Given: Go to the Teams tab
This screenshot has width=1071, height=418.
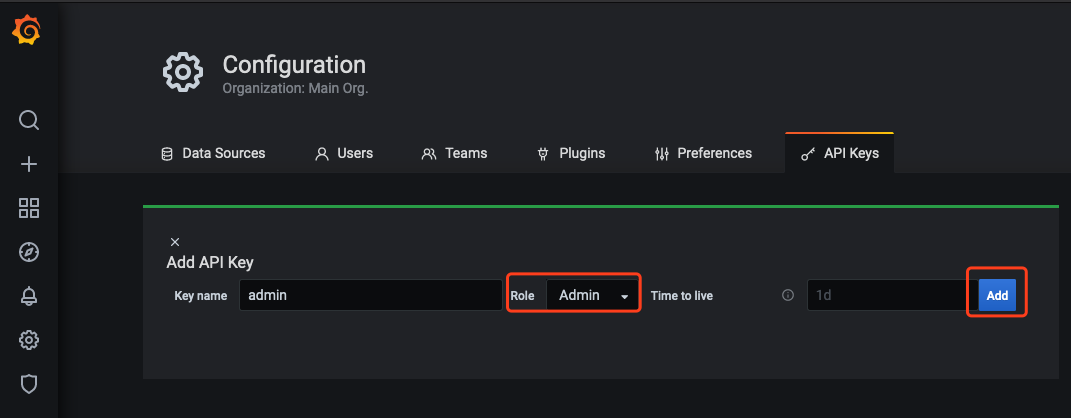Looking at the screenshot, I should (454, 153).
